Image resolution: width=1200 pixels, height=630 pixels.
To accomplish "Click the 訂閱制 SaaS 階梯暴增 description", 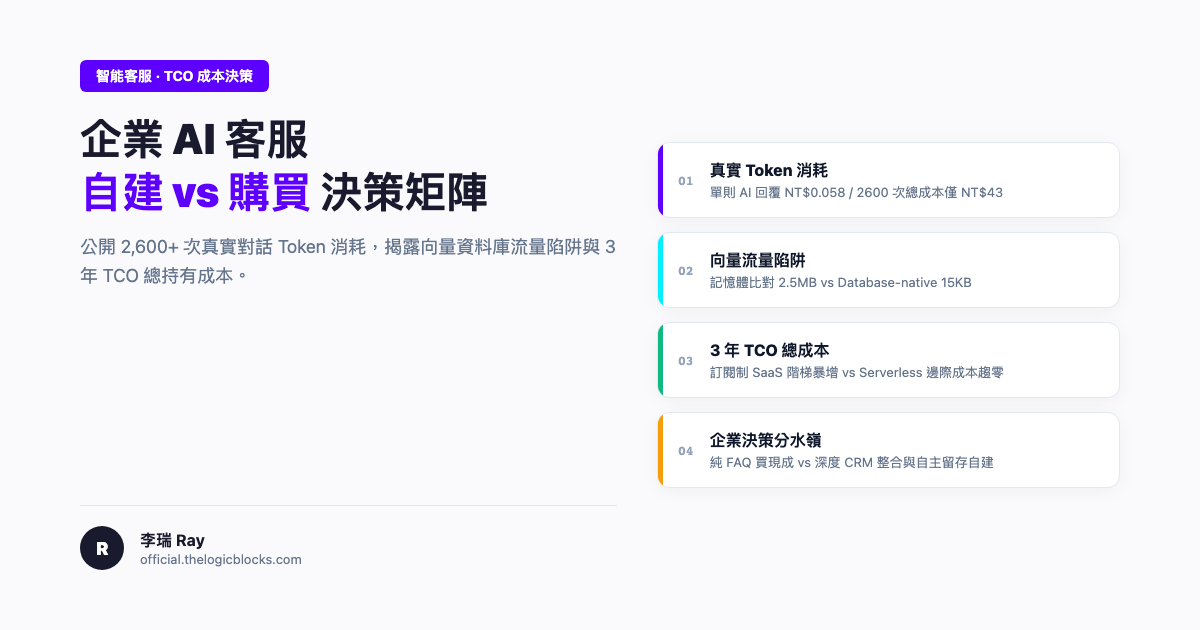I will pyautogui.click(x=856, y=372).
